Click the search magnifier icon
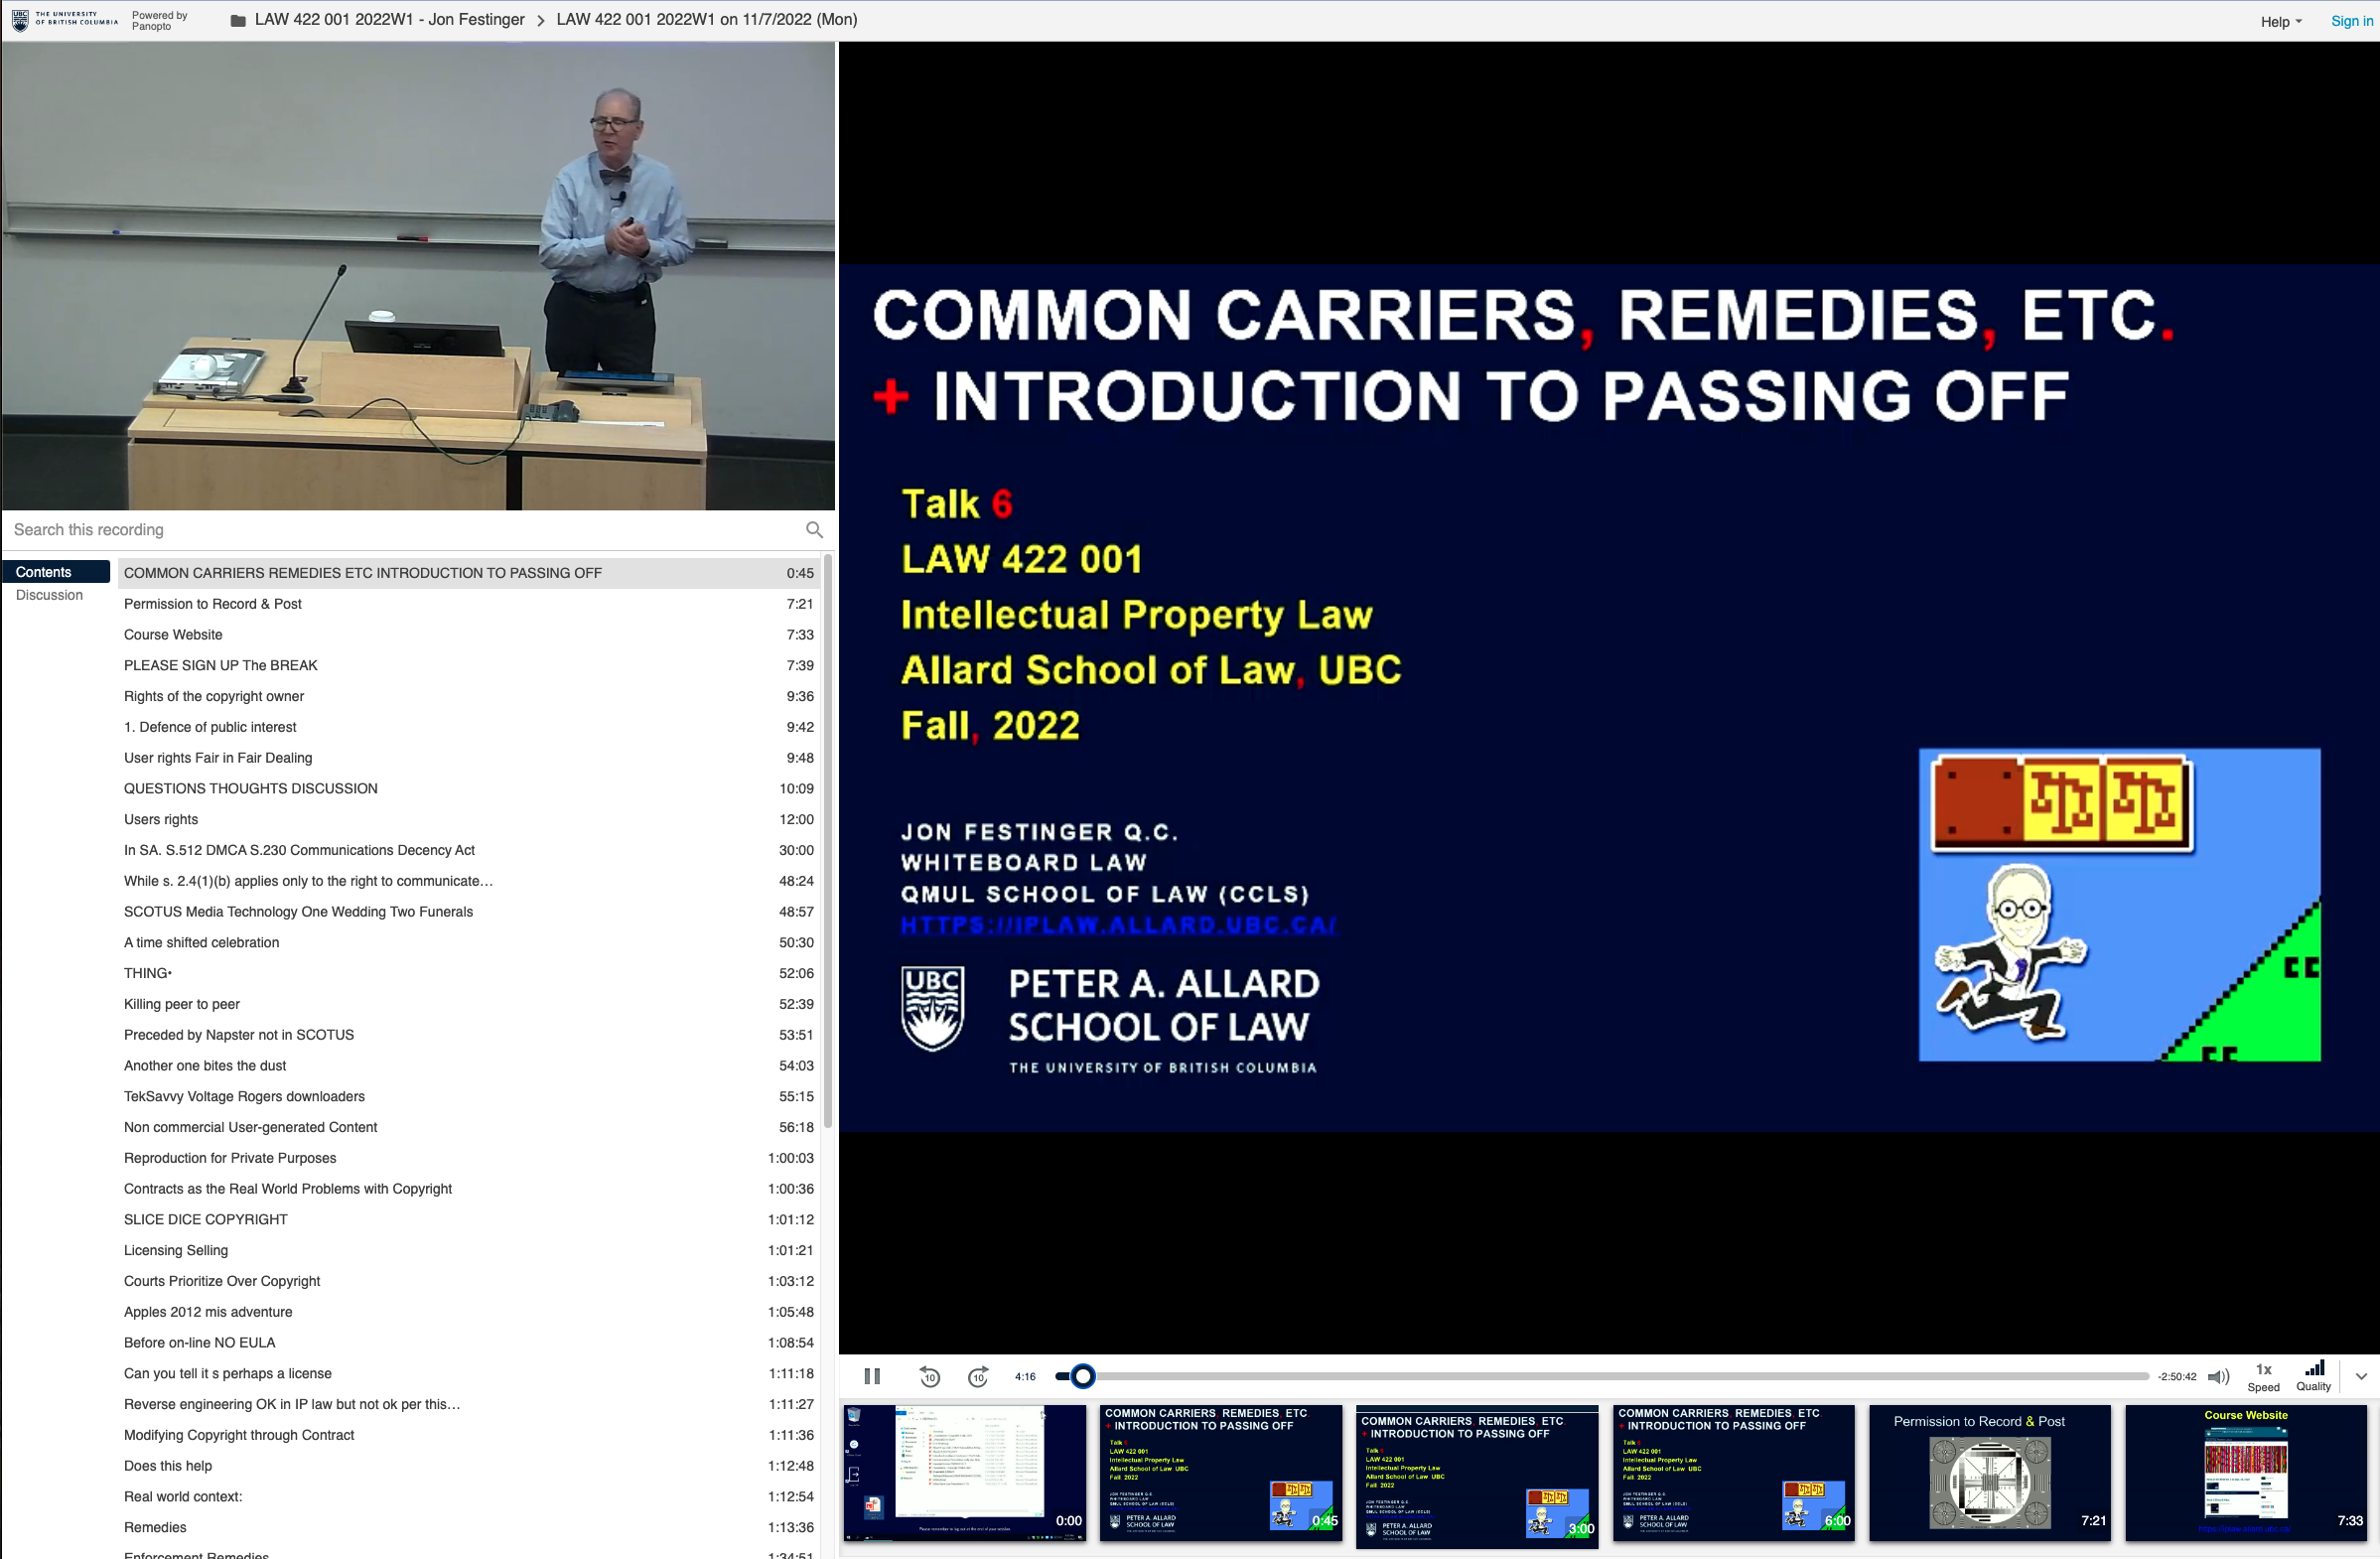 (814, 530)
